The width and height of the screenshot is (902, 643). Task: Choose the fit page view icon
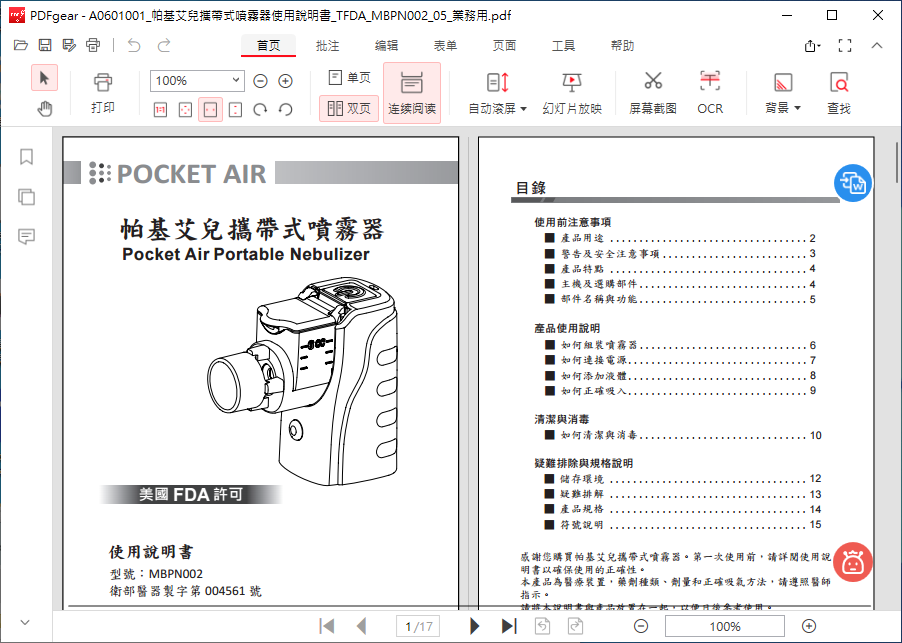[185, 109]
